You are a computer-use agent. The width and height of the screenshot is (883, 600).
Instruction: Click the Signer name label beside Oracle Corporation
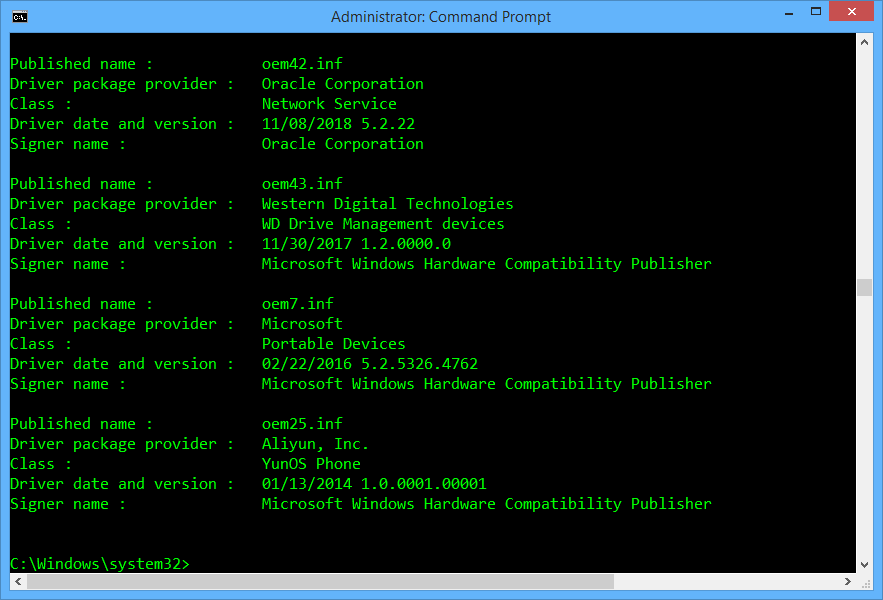click(x=68, y=144)
